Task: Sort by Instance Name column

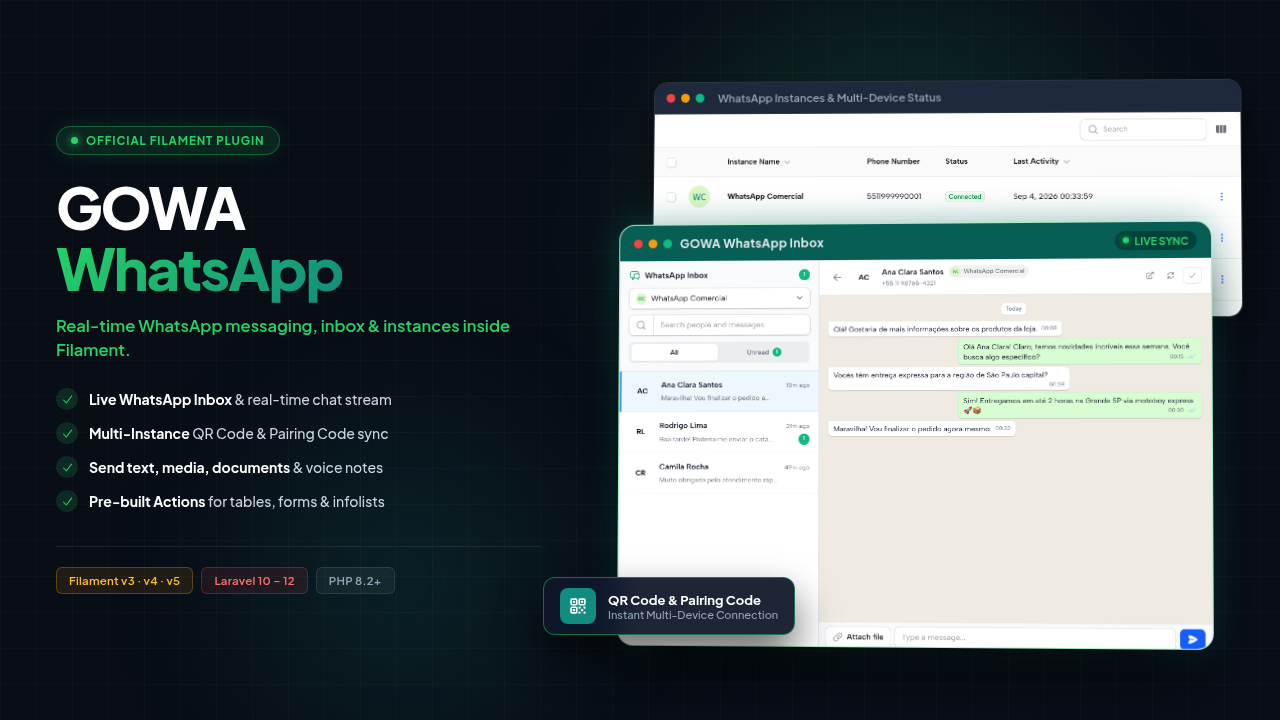Action: (758, 162)
